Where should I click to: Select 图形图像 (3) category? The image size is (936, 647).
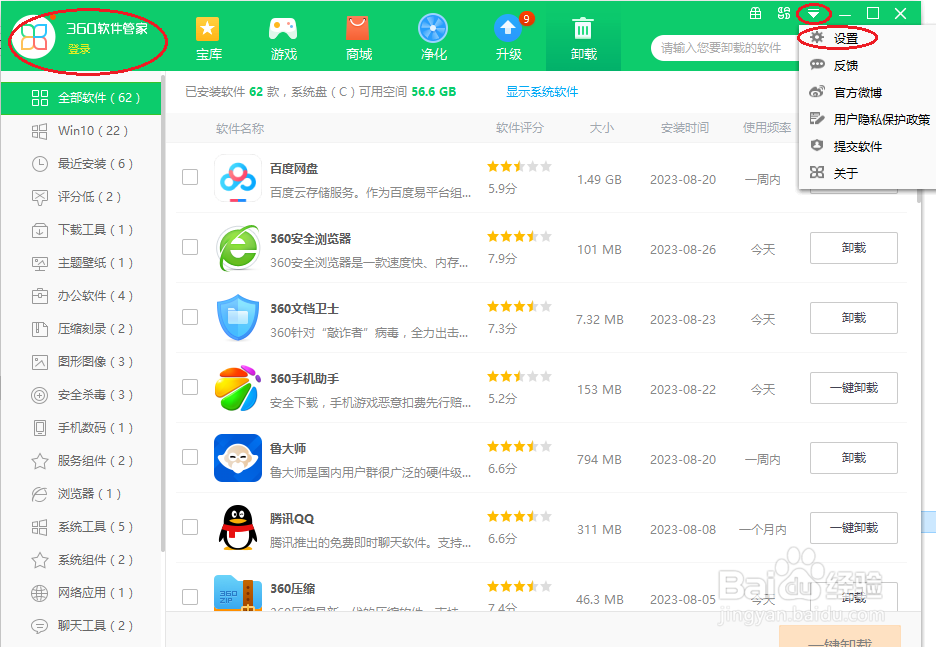click(81, 362)
